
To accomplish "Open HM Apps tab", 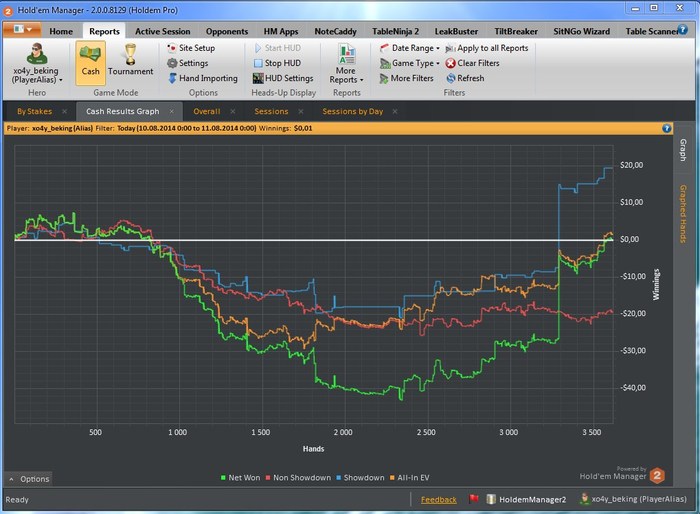I will 281,31.
